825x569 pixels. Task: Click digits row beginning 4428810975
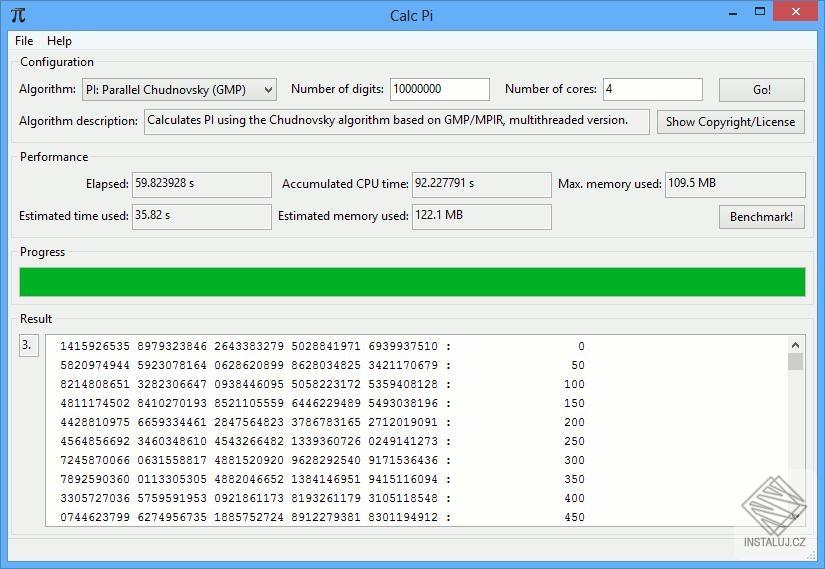[322, 422]
